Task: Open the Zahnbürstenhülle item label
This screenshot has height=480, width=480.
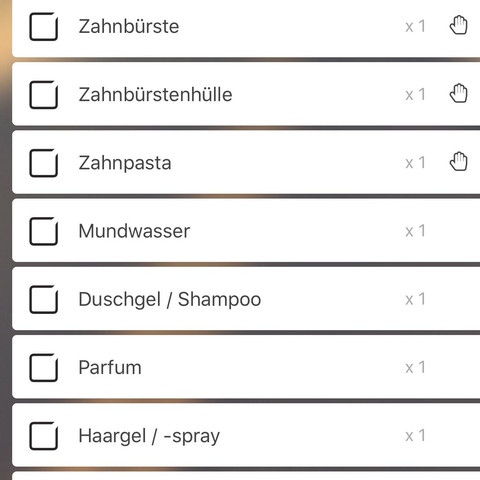Action: pyautogui.click(x=155, y=94)
